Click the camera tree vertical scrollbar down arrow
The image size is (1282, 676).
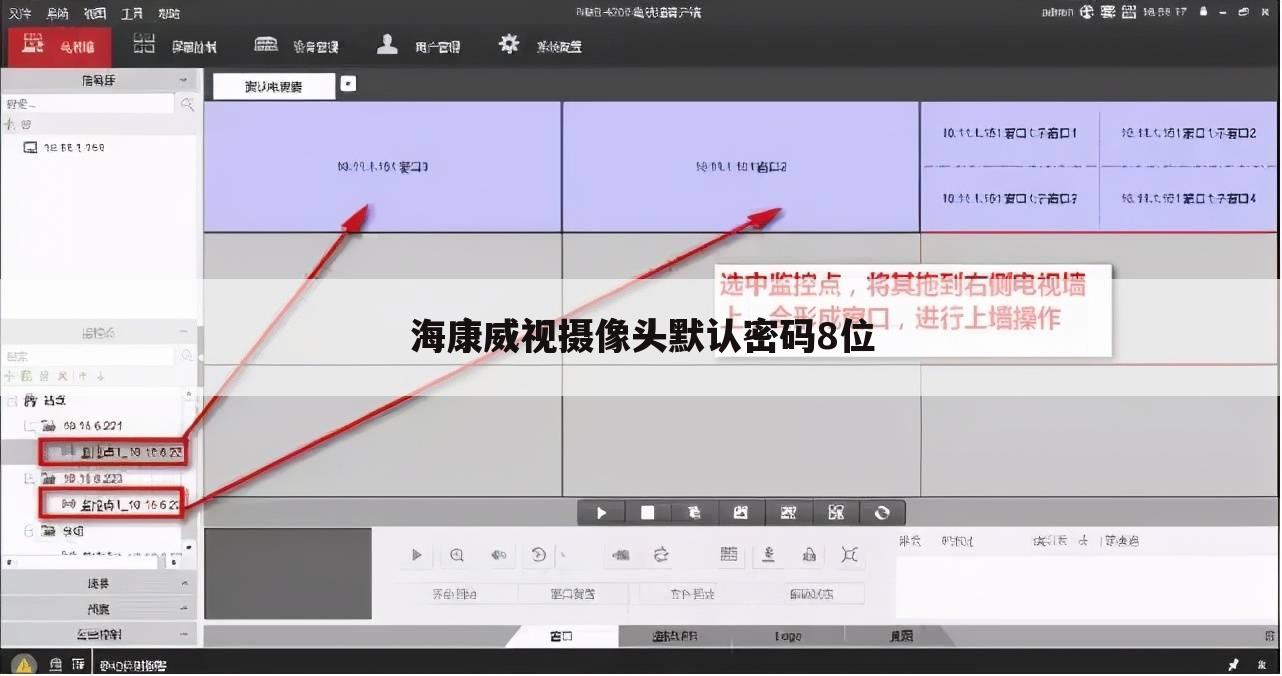point(190,547)
